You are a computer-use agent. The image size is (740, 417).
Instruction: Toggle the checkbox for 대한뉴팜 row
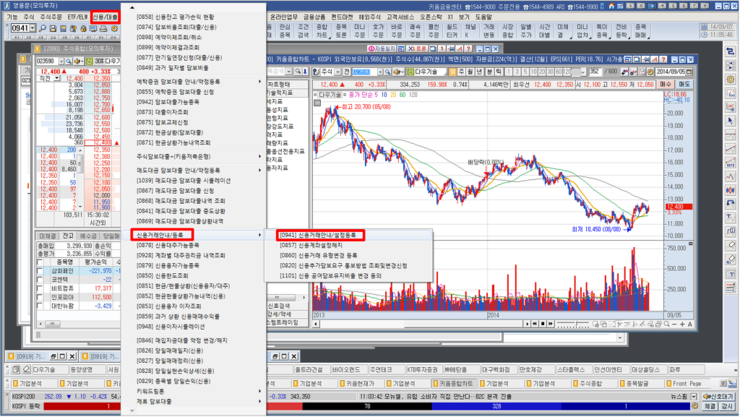[40, 306]
